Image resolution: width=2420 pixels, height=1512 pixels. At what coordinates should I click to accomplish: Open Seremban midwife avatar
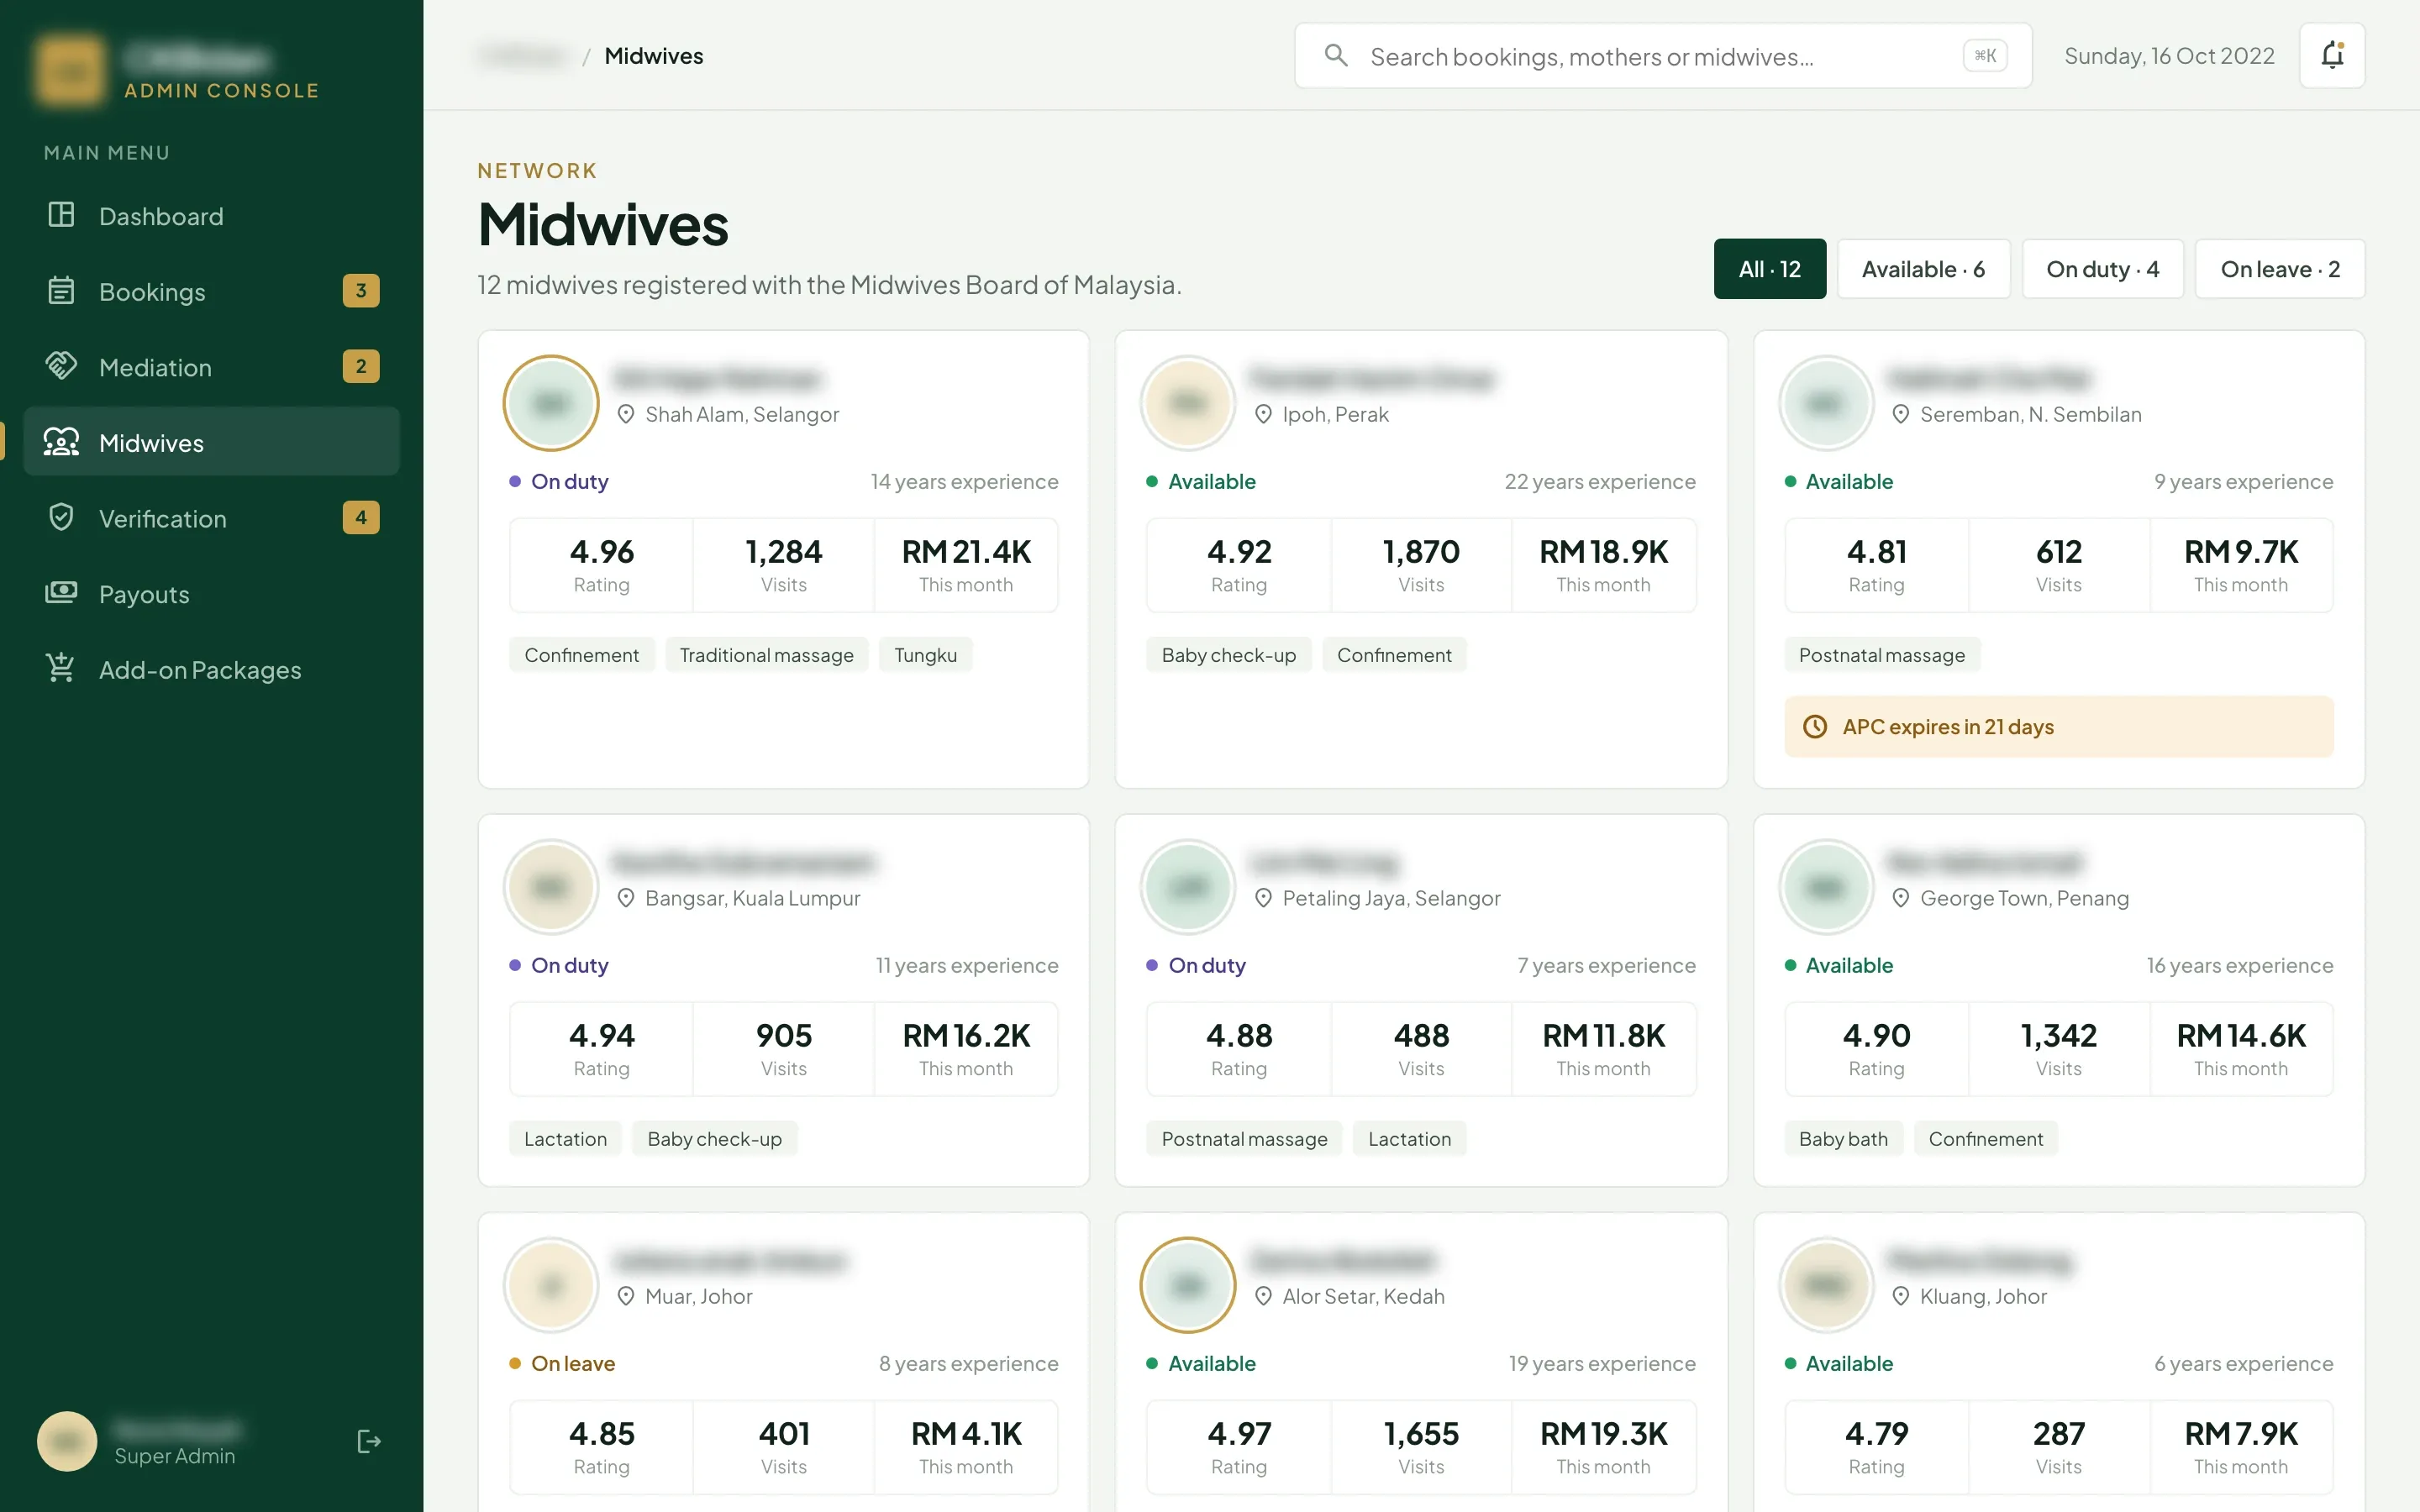coord(1826,403)
